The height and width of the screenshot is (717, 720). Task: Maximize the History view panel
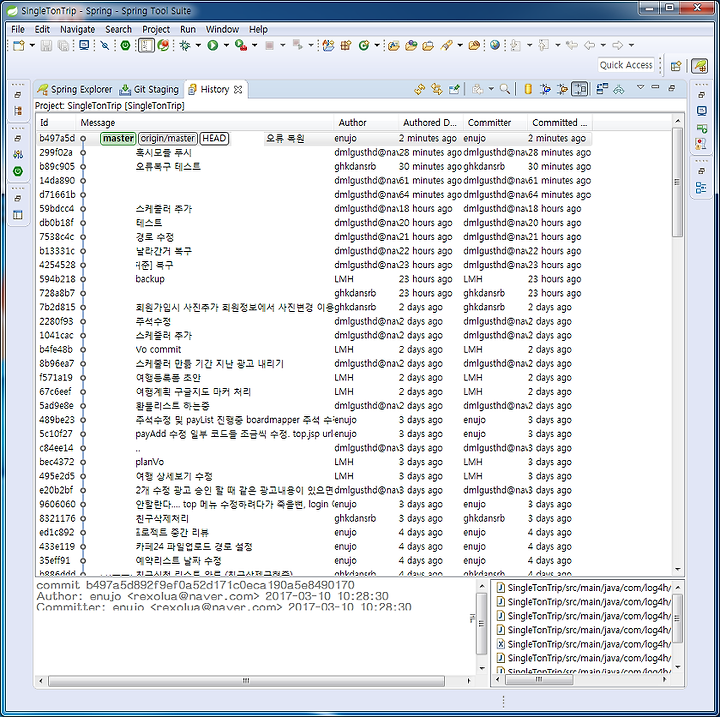coord(672,87)
